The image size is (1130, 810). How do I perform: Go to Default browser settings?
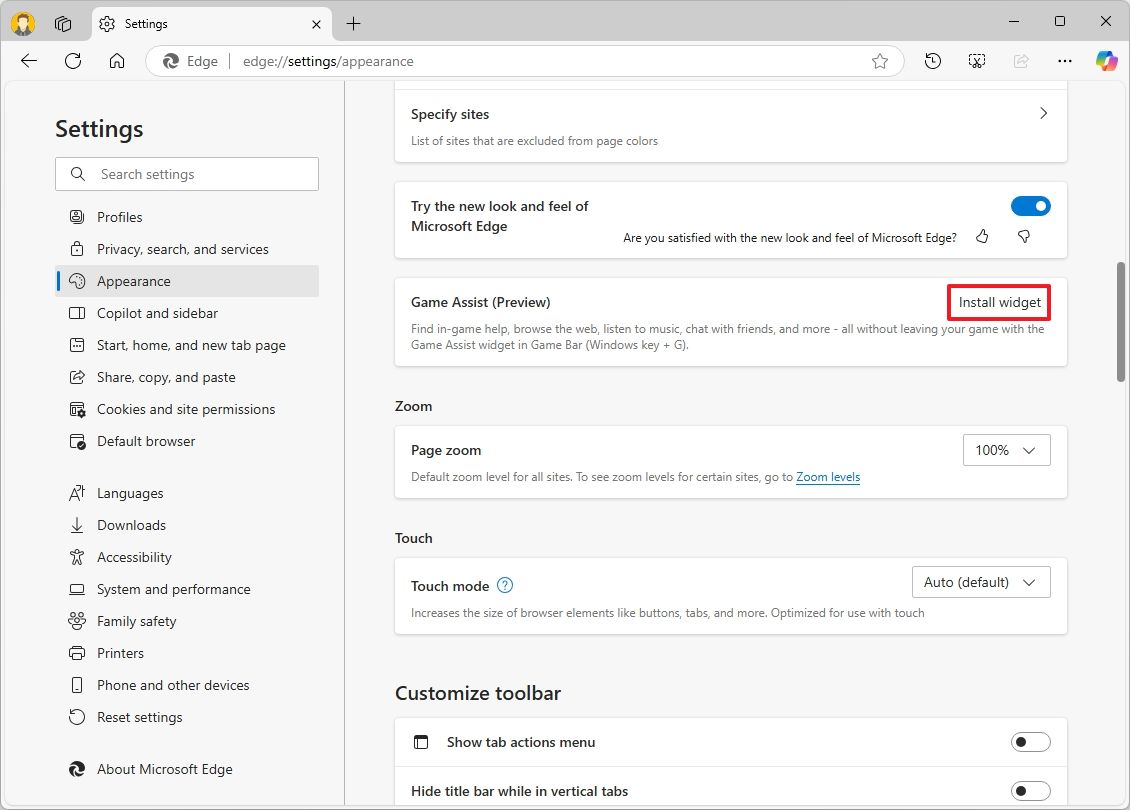[x=187, y=441]
